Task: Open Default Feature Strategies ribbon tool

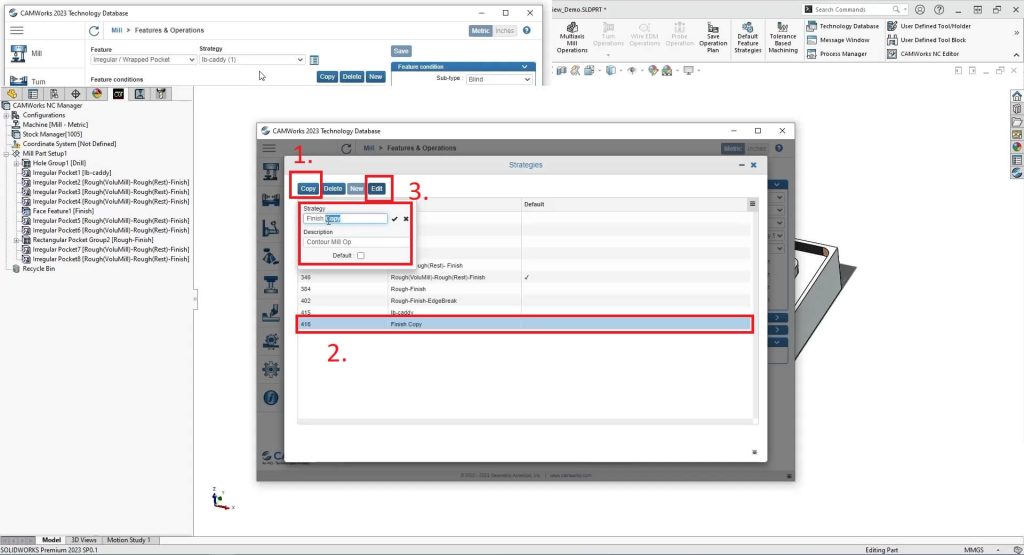Action: coord(748,37)
